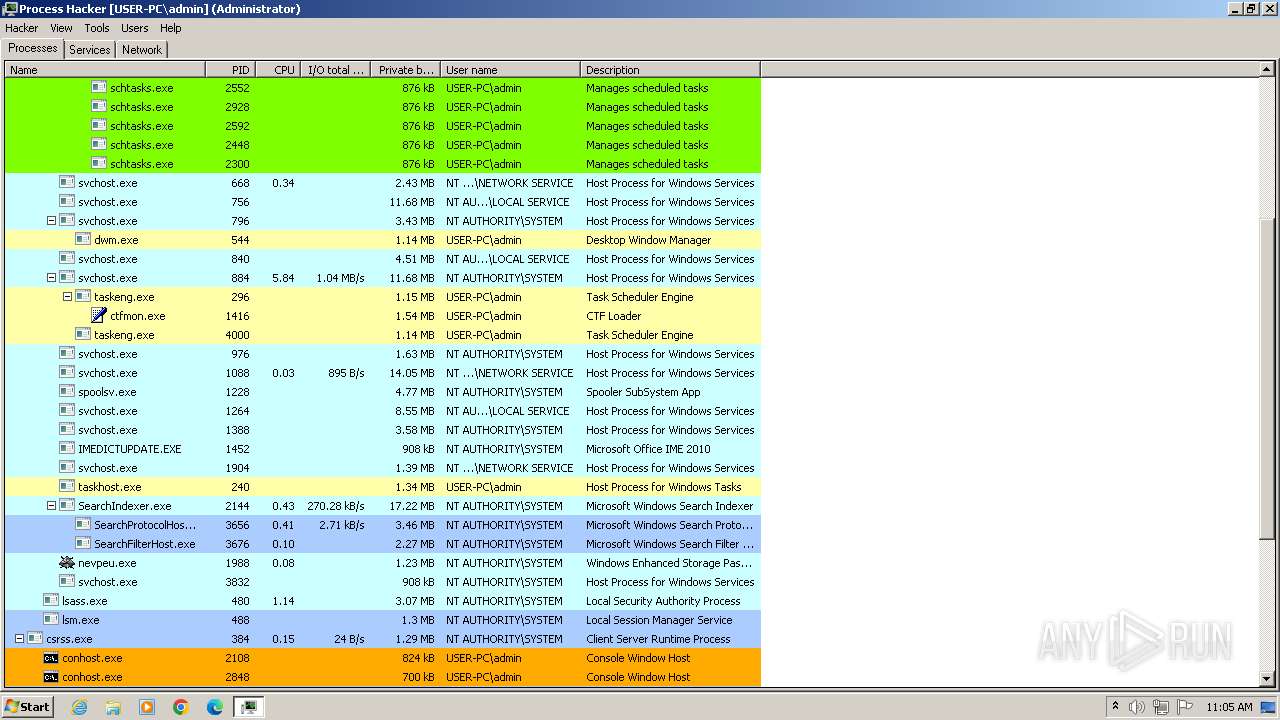Sort by Name column header
1280x720 pixels.
pyautogui.click(x=105, y=70)
